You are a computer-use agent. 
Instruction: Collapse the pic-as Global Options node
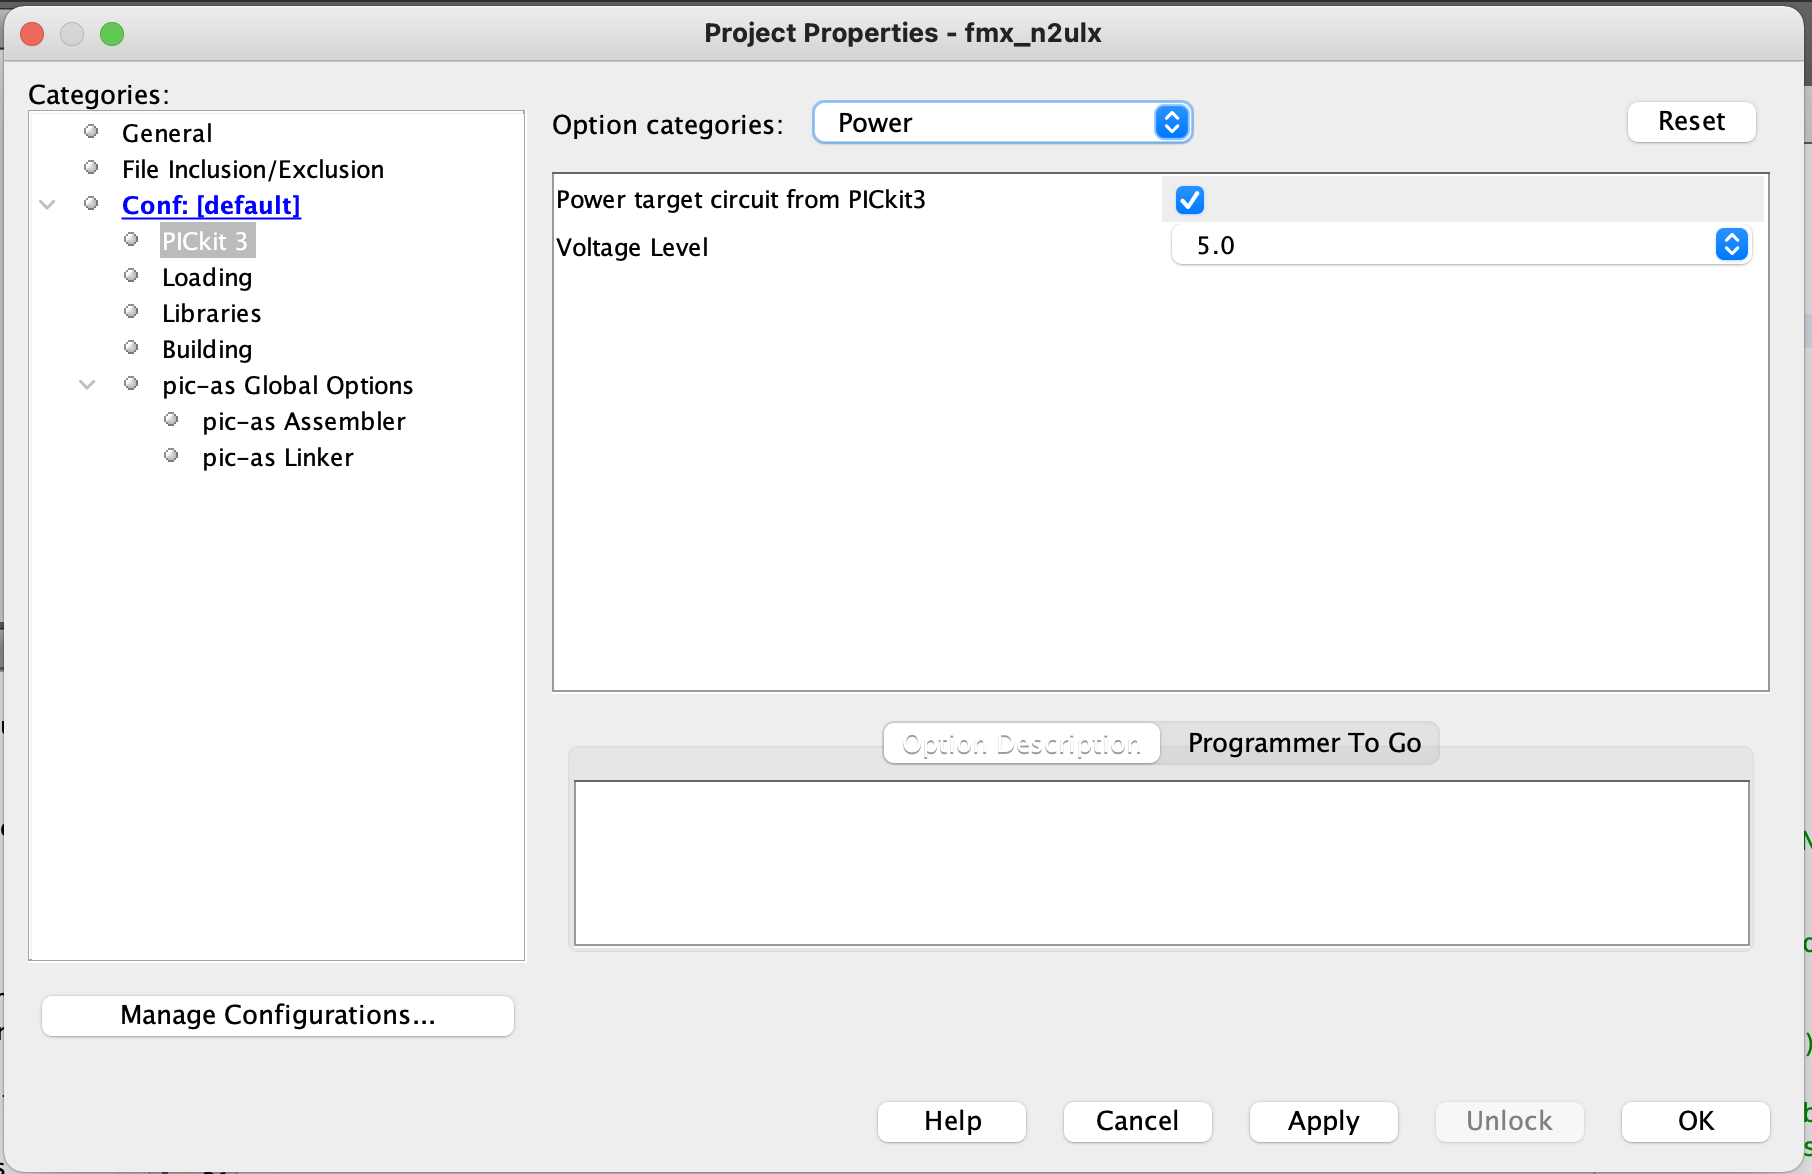click(87, 384)
